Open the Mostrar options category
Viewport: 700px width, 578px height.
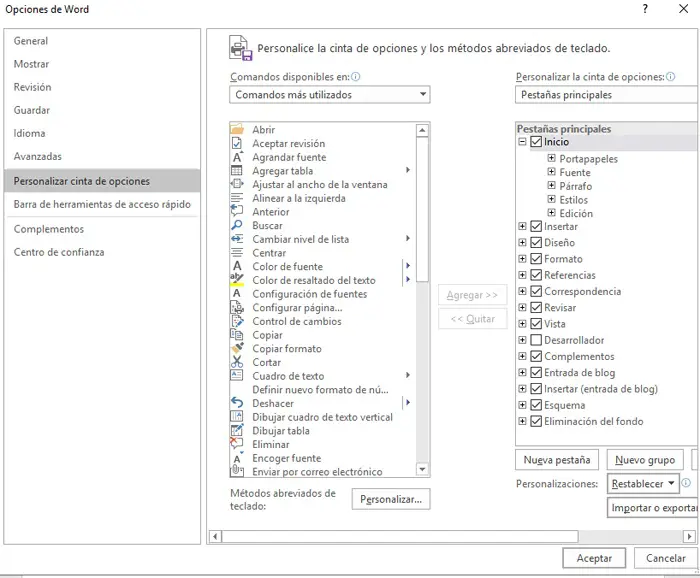(102, 64)
